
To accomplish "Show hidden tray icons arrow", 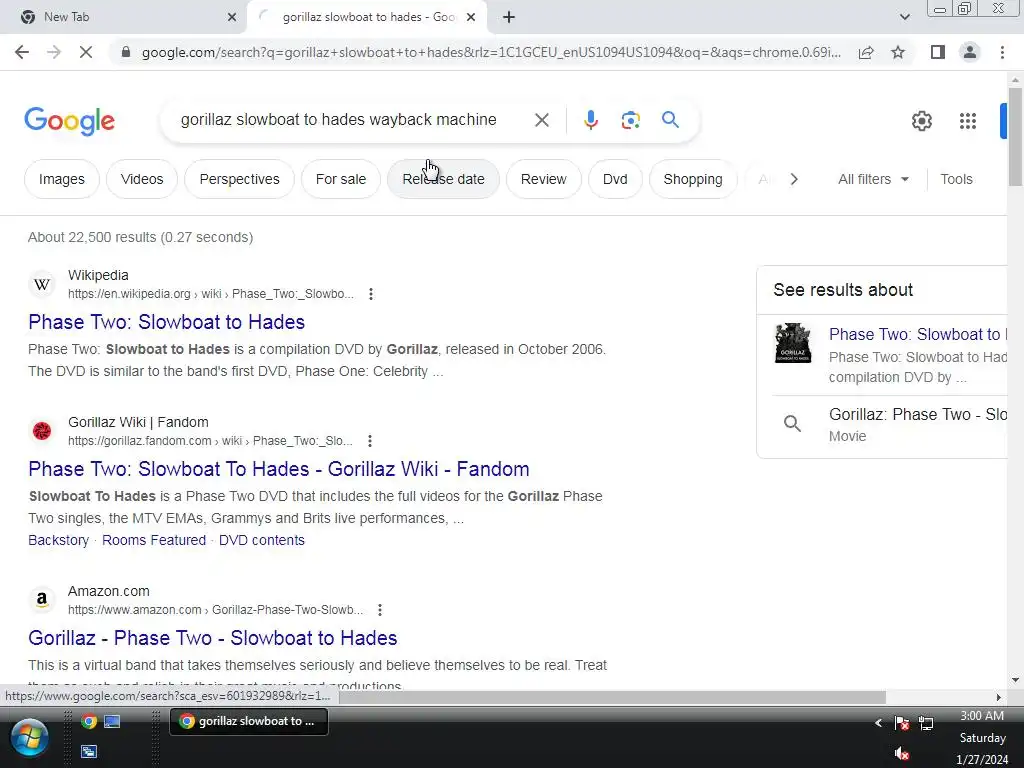I will click(878, 722).
